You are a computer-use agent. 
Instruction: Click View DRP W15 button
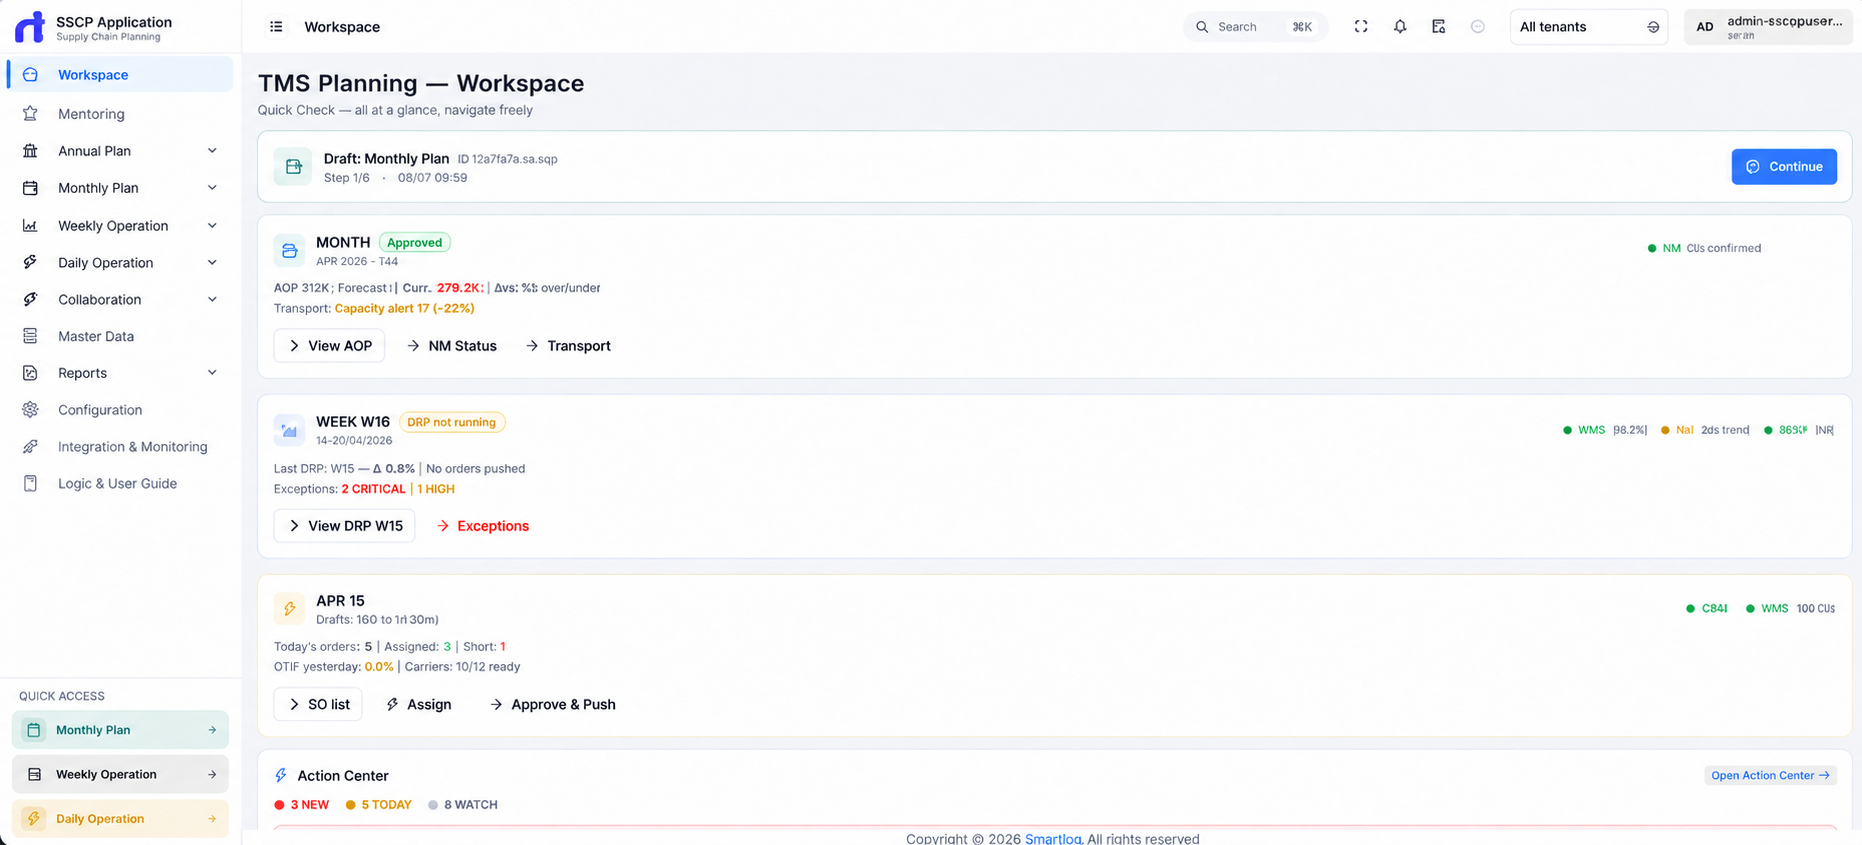(344, 526)
